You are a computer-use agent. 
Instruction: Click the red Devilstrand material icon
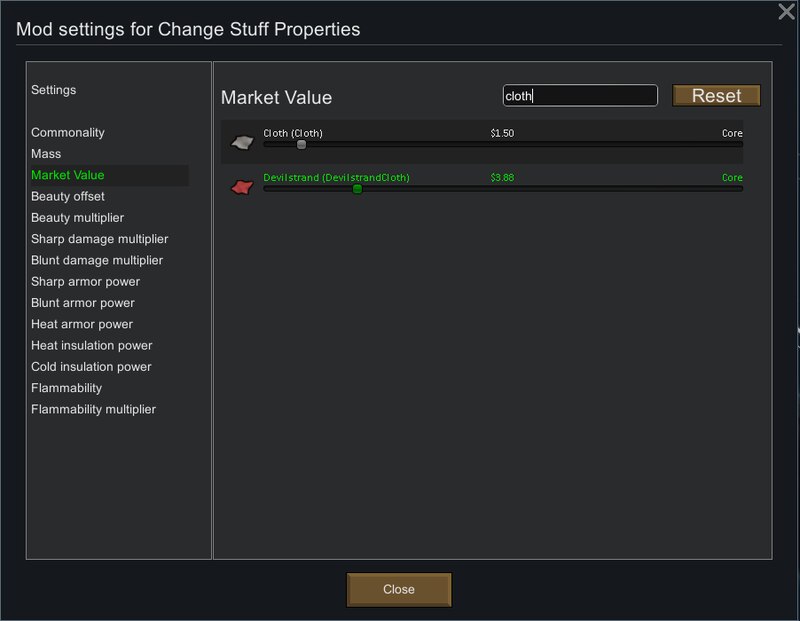point(242,187)
